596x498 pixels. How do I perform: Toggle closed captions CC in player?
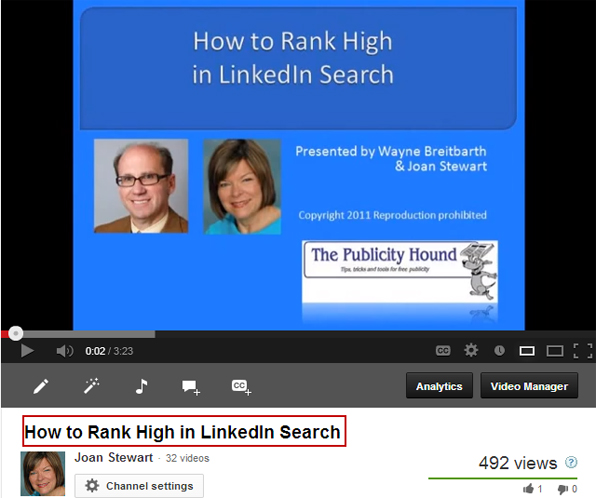pos(443,351)
